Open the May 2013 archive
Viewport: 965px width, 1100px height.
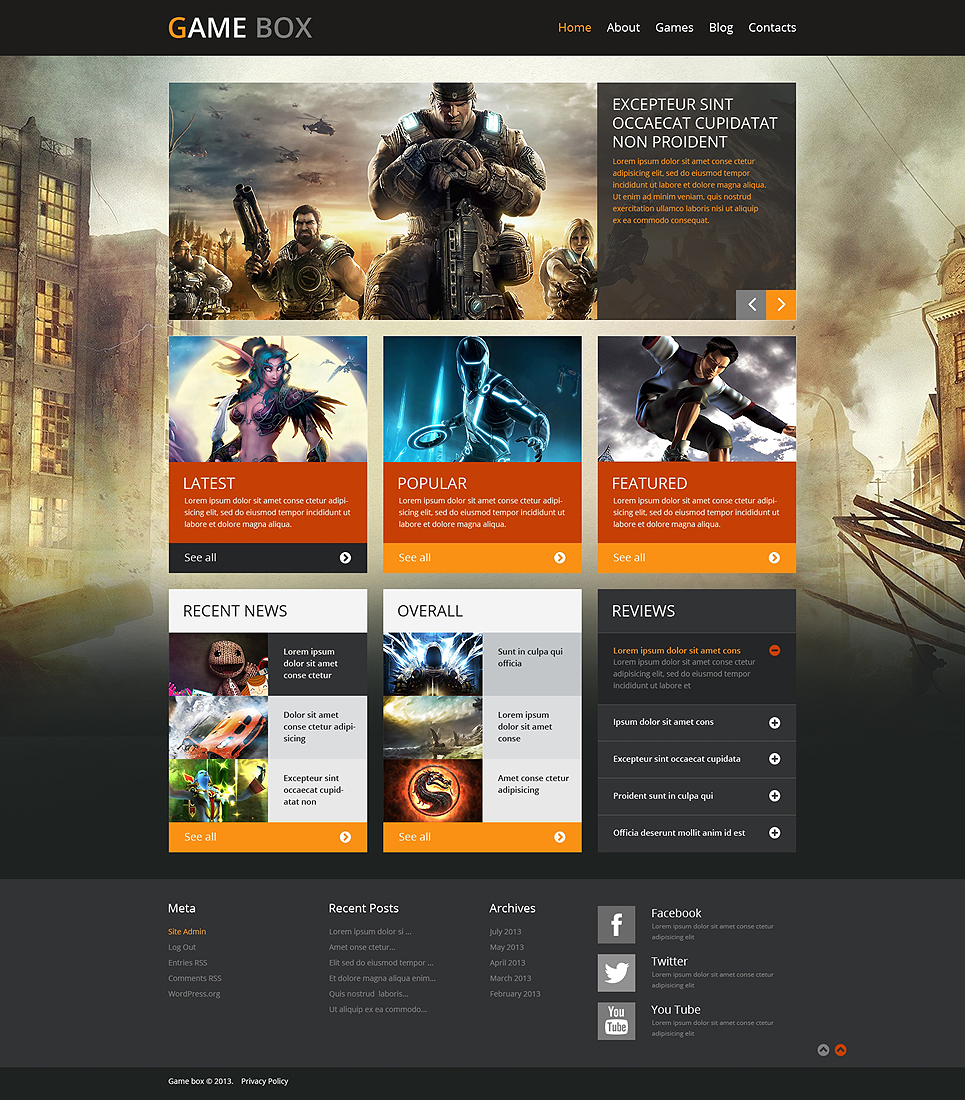(x=507, y=947)
